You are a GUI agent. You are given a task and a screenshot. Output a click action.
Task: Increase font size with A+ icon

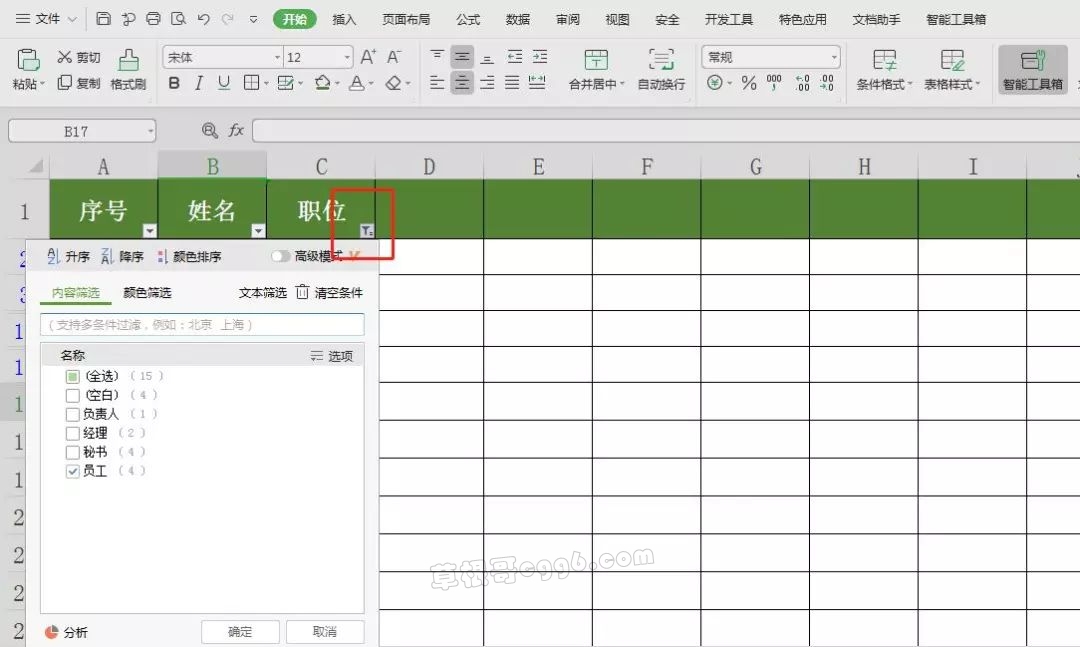click(368, 57)
